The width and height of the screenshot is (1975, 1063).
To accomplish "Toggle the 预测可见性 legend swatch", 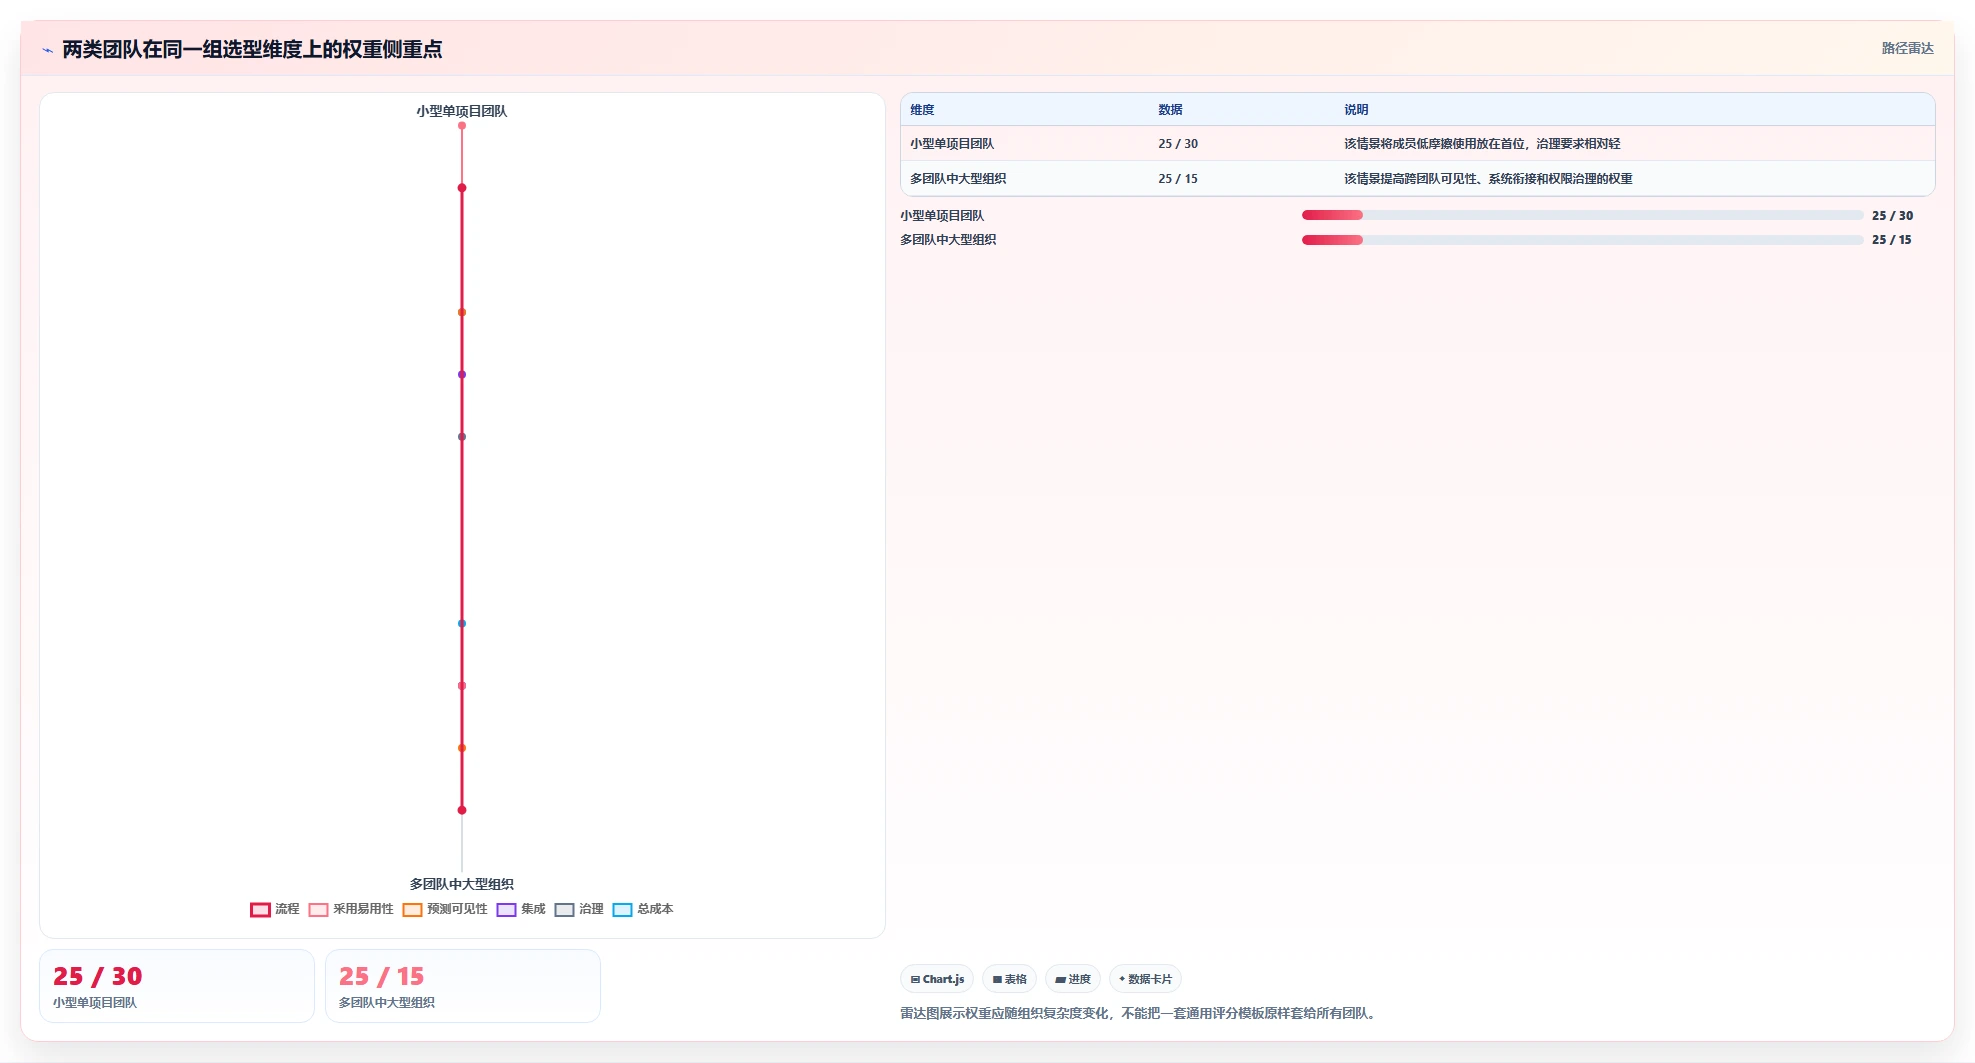I will (412, 909).
